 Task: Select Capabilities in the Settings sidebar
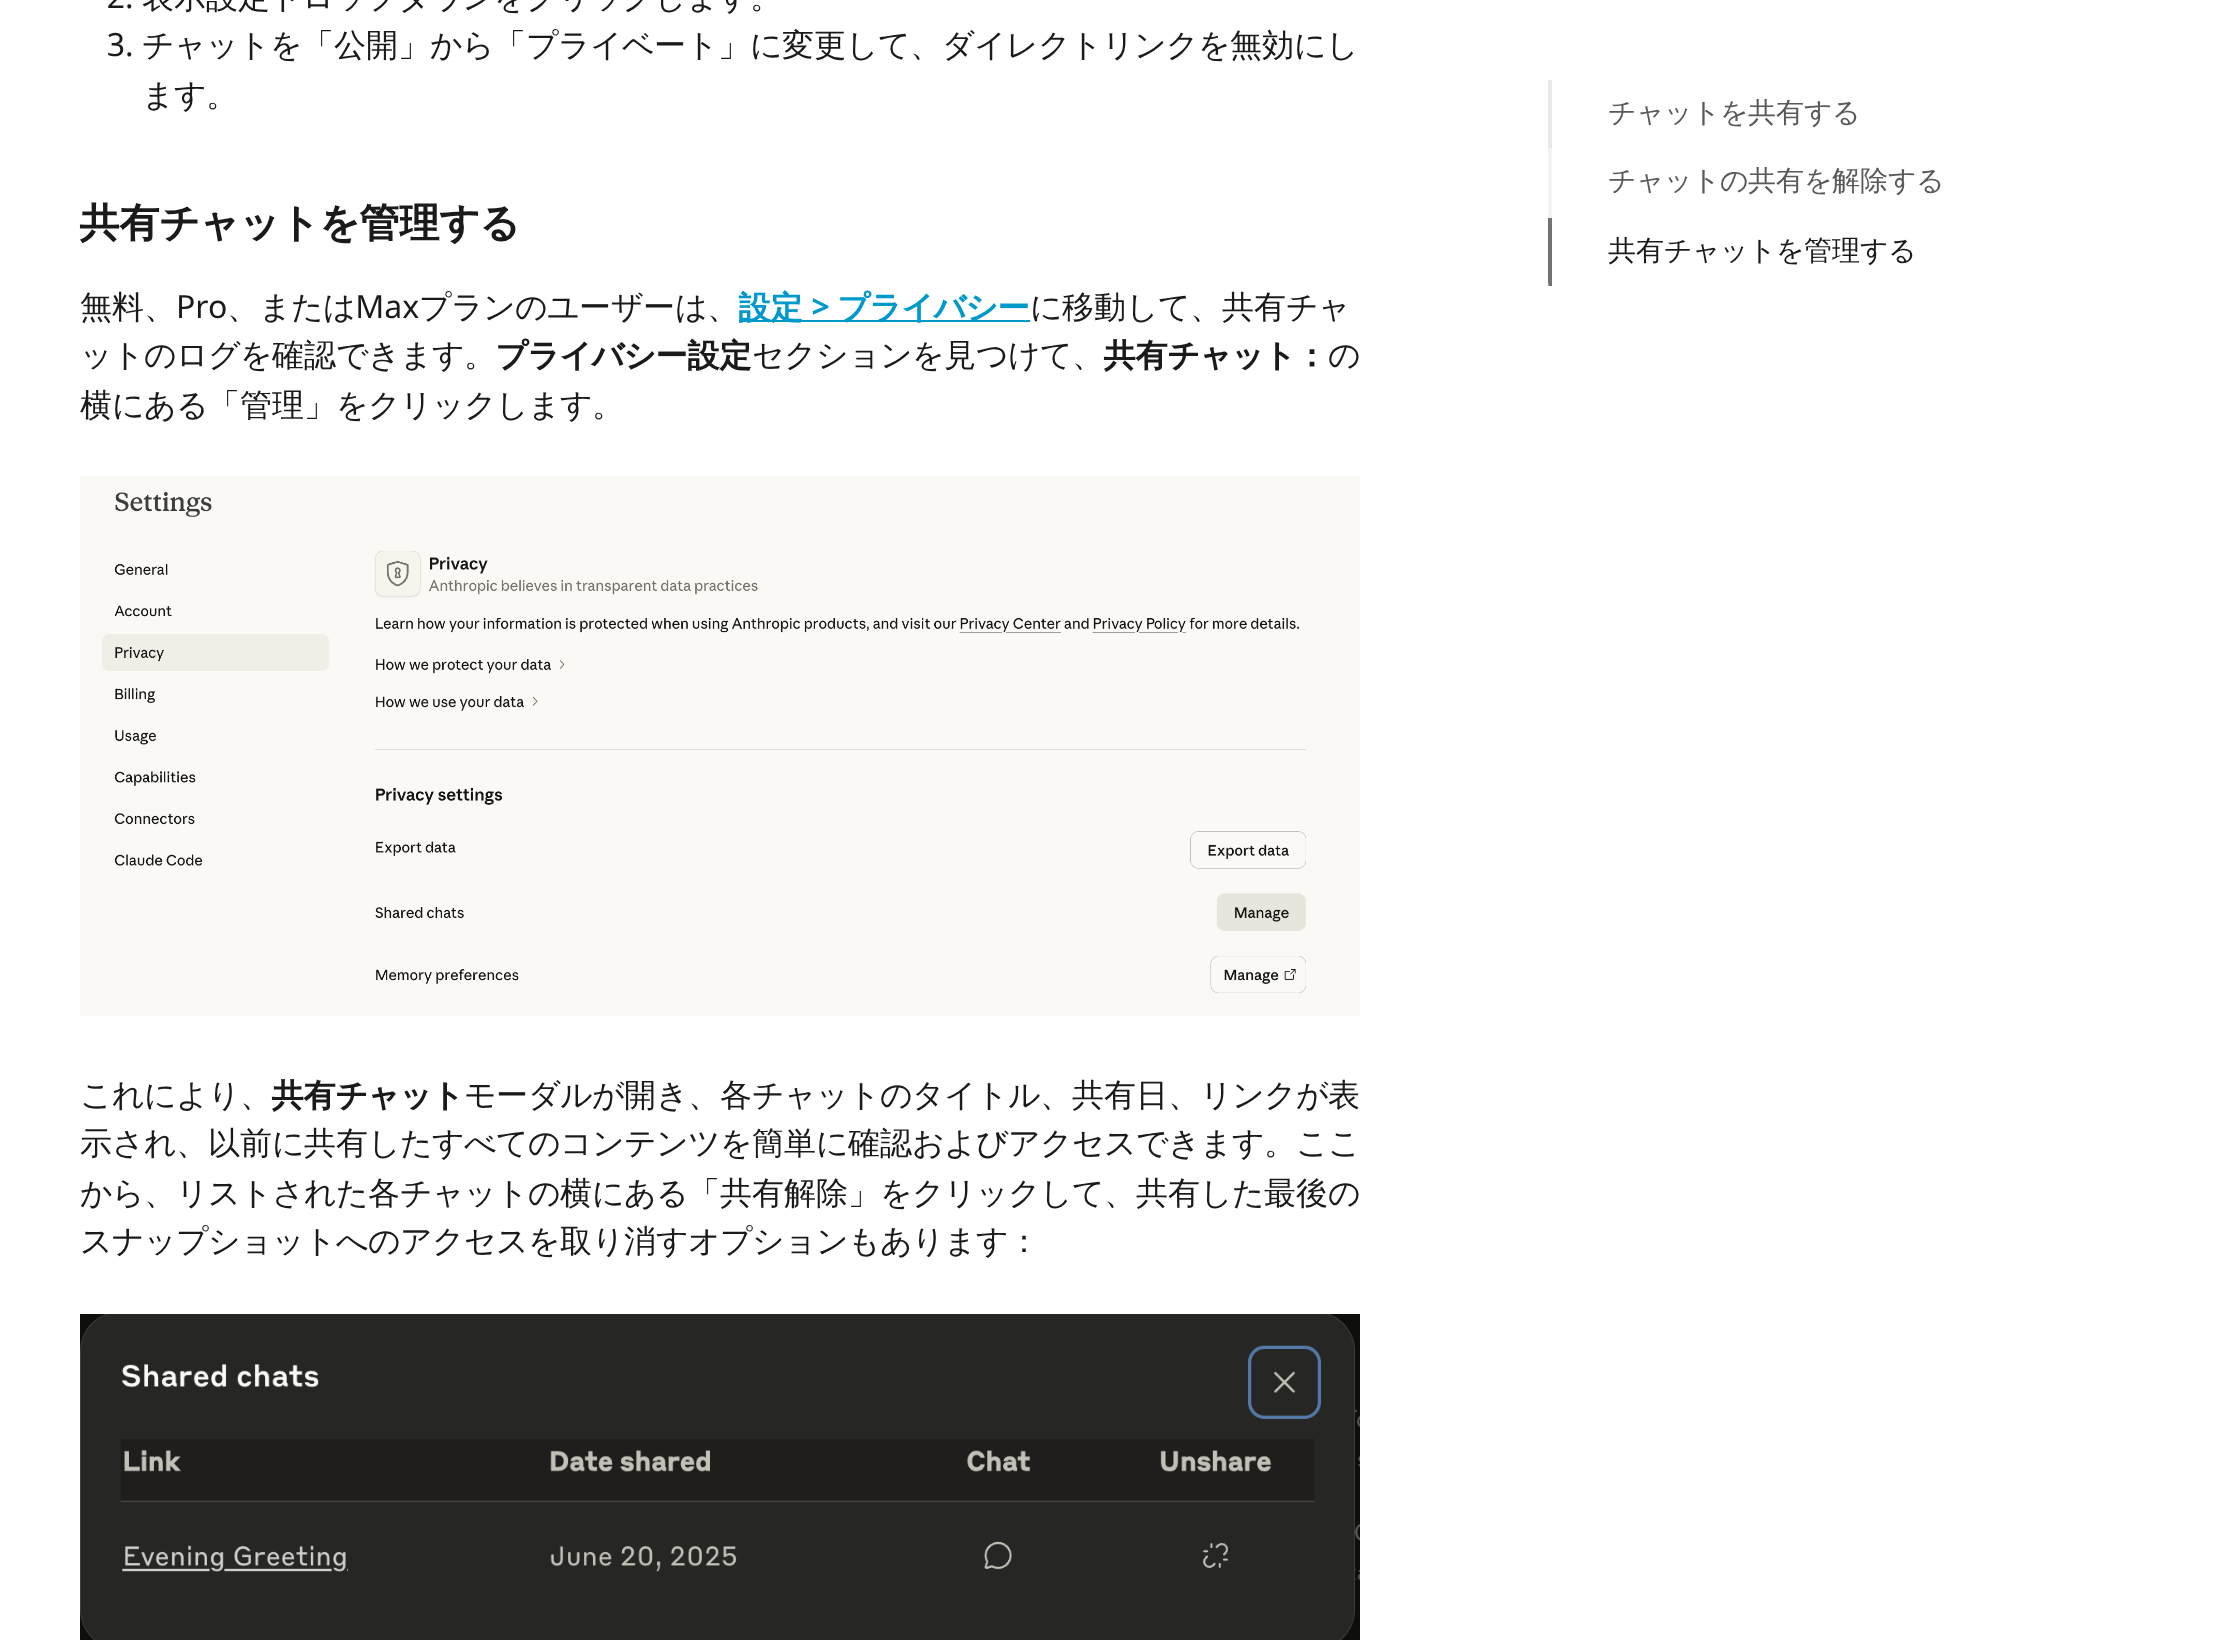click(x=155, y=777)
